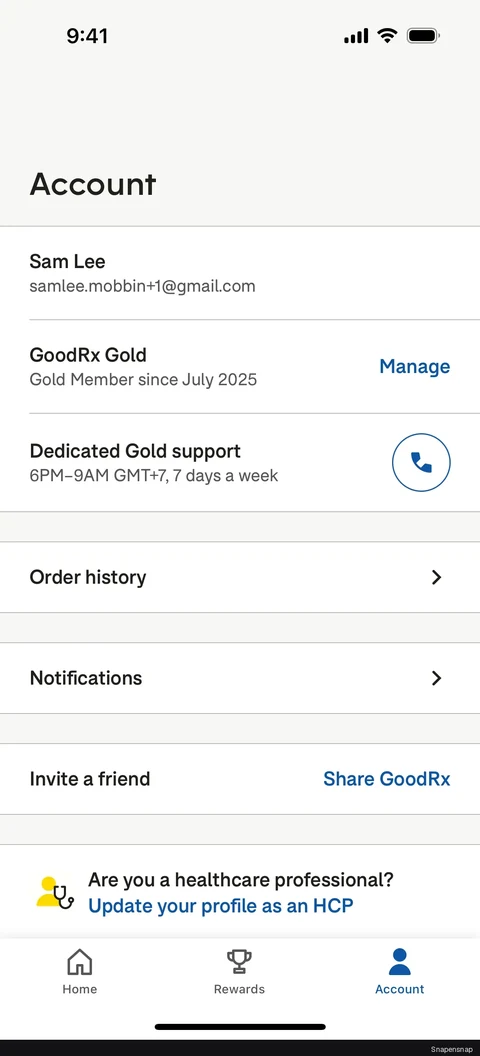Click the Manage link for GoodRx Gold
Image resolution: width=480 pixels, height=1056 pixels.
[x=415, y=366]
